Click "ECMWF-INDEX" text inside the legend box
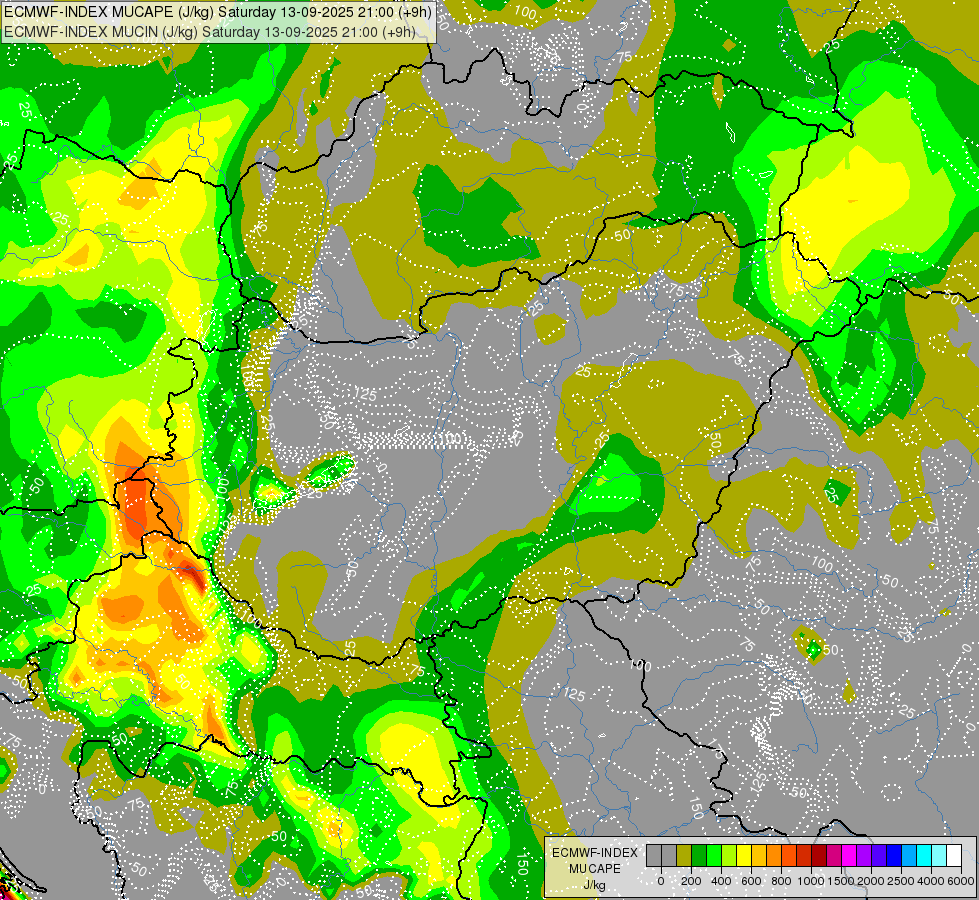 [x=595, y=853]
